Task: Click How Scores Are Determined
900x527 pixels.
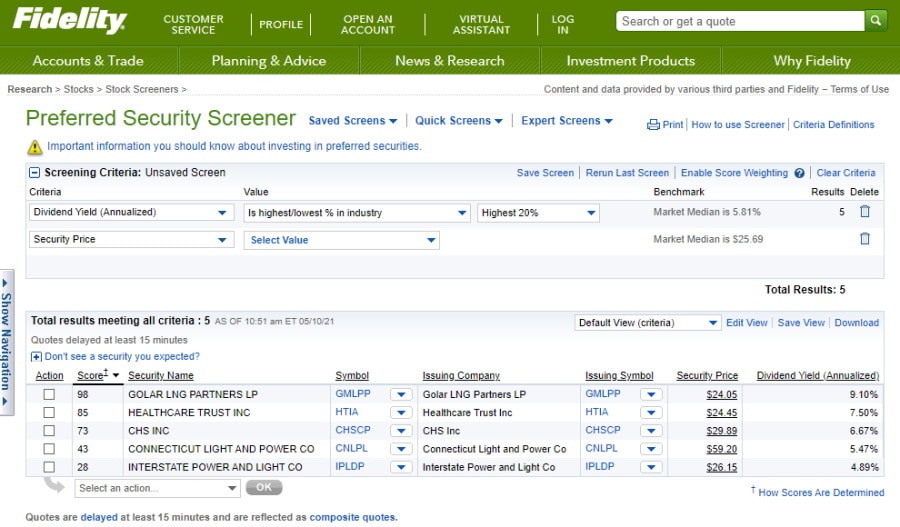Action: tap(821, 493)
